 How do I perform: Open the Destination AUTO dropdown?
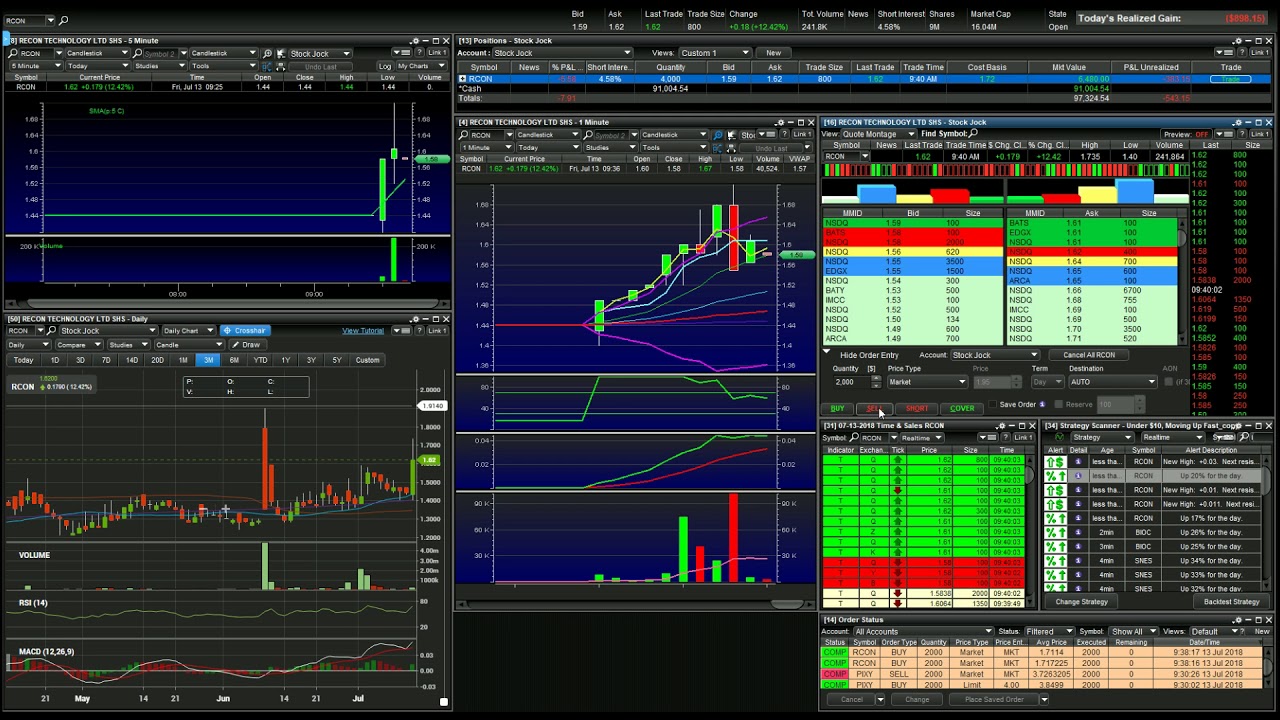point(1112,382)
